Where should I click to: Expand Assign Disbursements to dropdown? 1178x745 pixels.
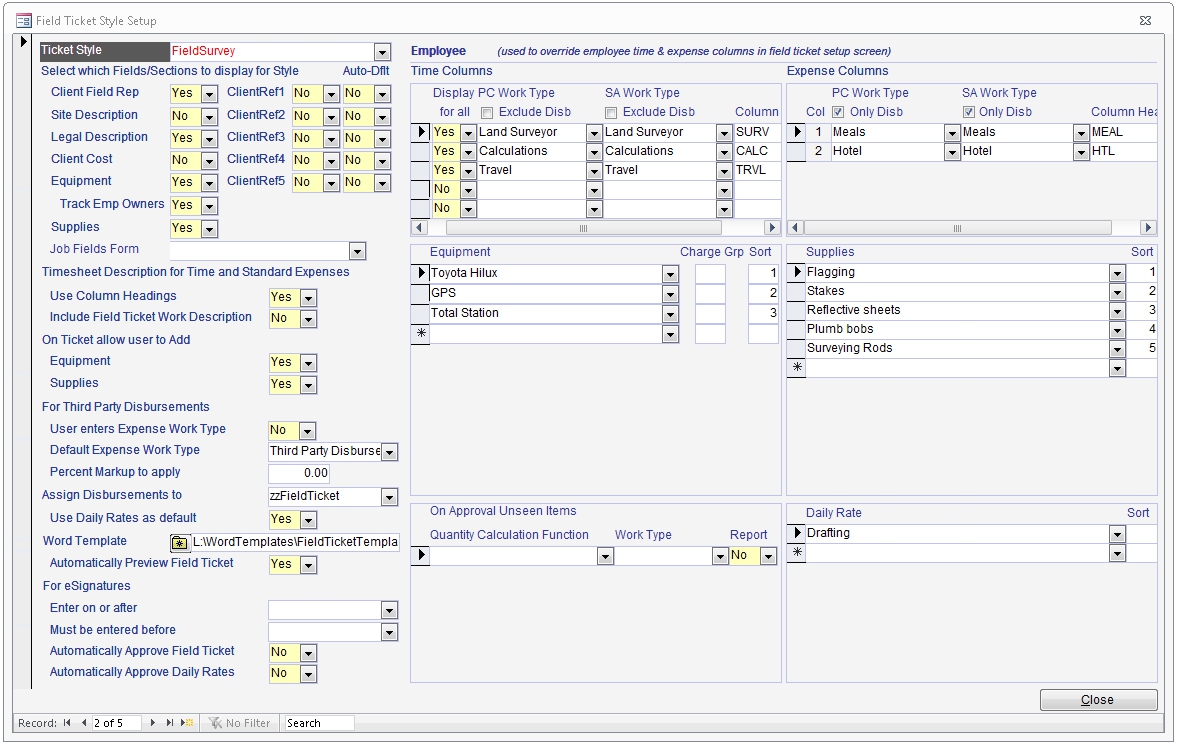point(389,497)
